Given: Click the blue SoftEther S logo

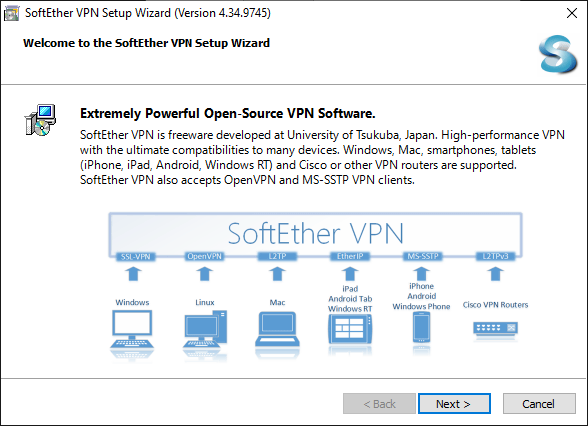Looking at the screenshot, I should tap(558, 54).
